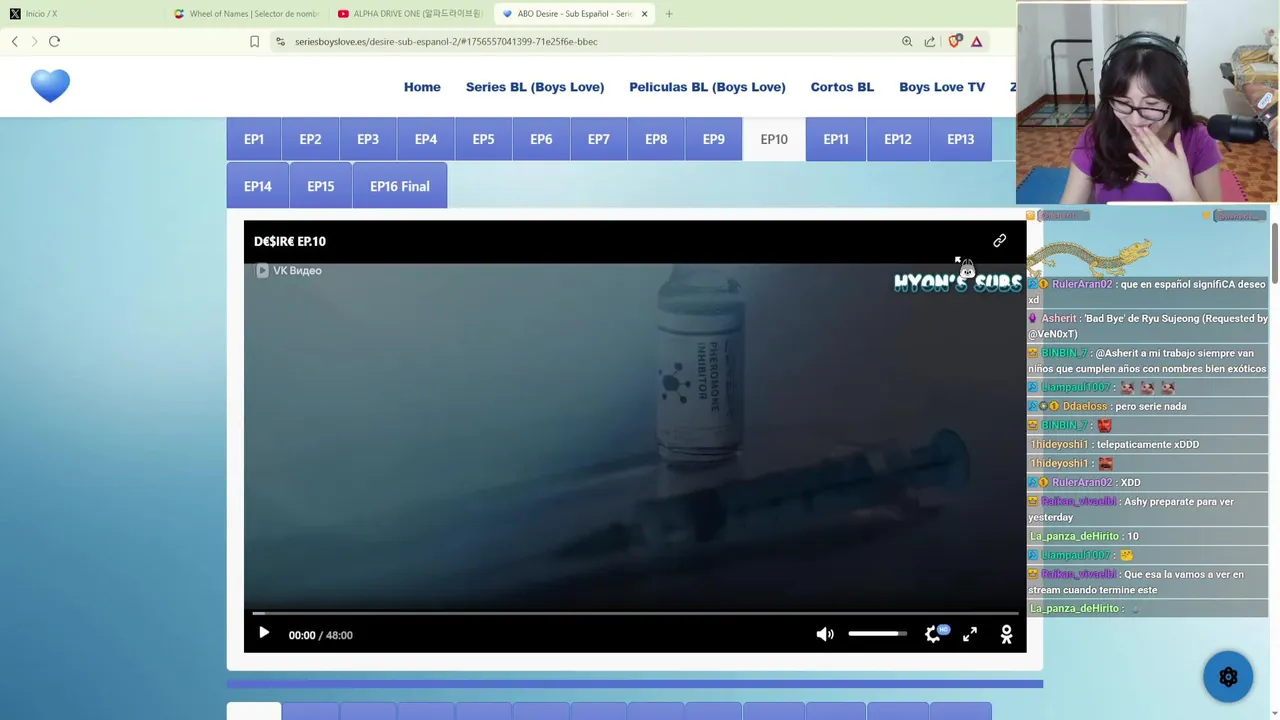
Task: Click the Odnoklassniki logo in player
Action: [x=1007, y=634]
